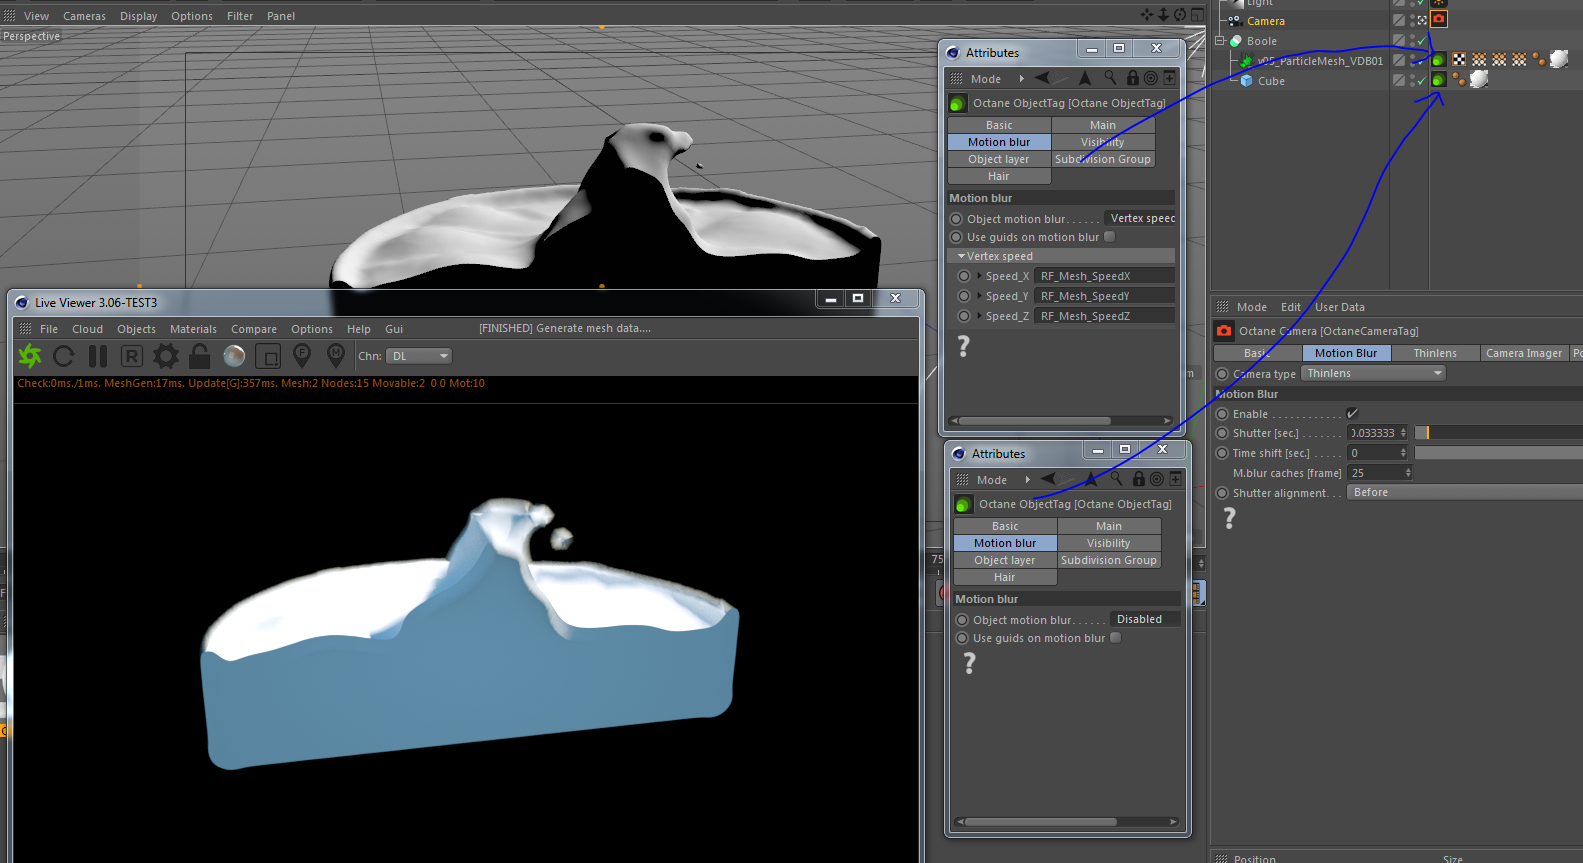This screenshot has width=1583, height=863.
Task: Toggle visibility dots for Camera object
Action: click(x=1412, y=20)
